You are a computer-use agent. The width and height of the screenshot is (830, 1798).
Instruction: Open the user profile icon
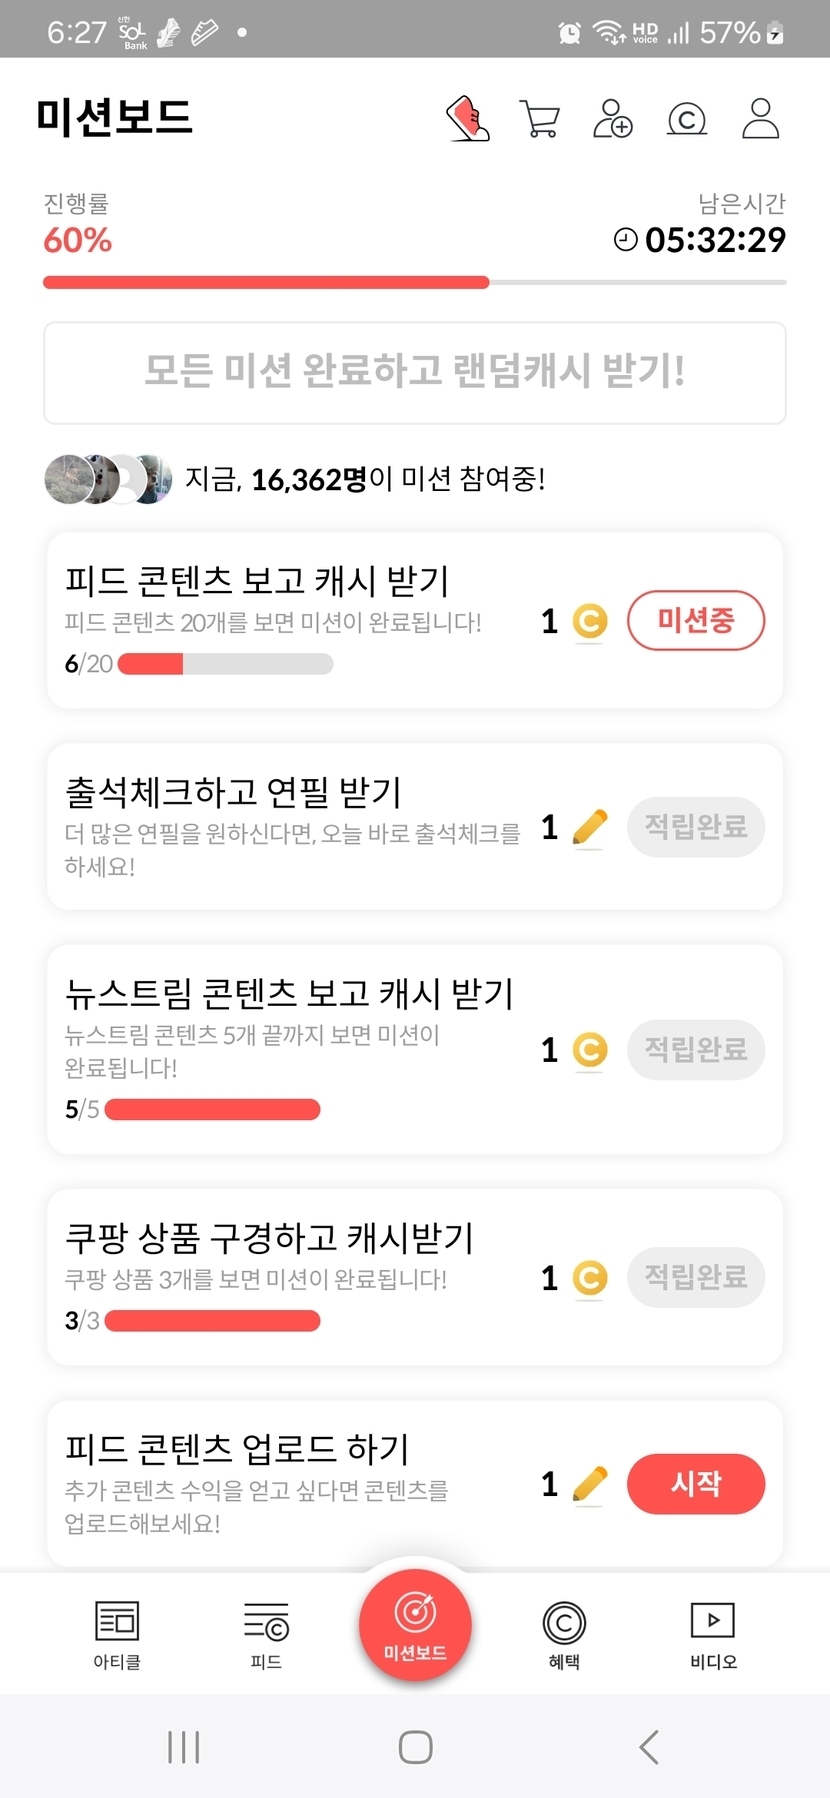click(x=761, y=119)
